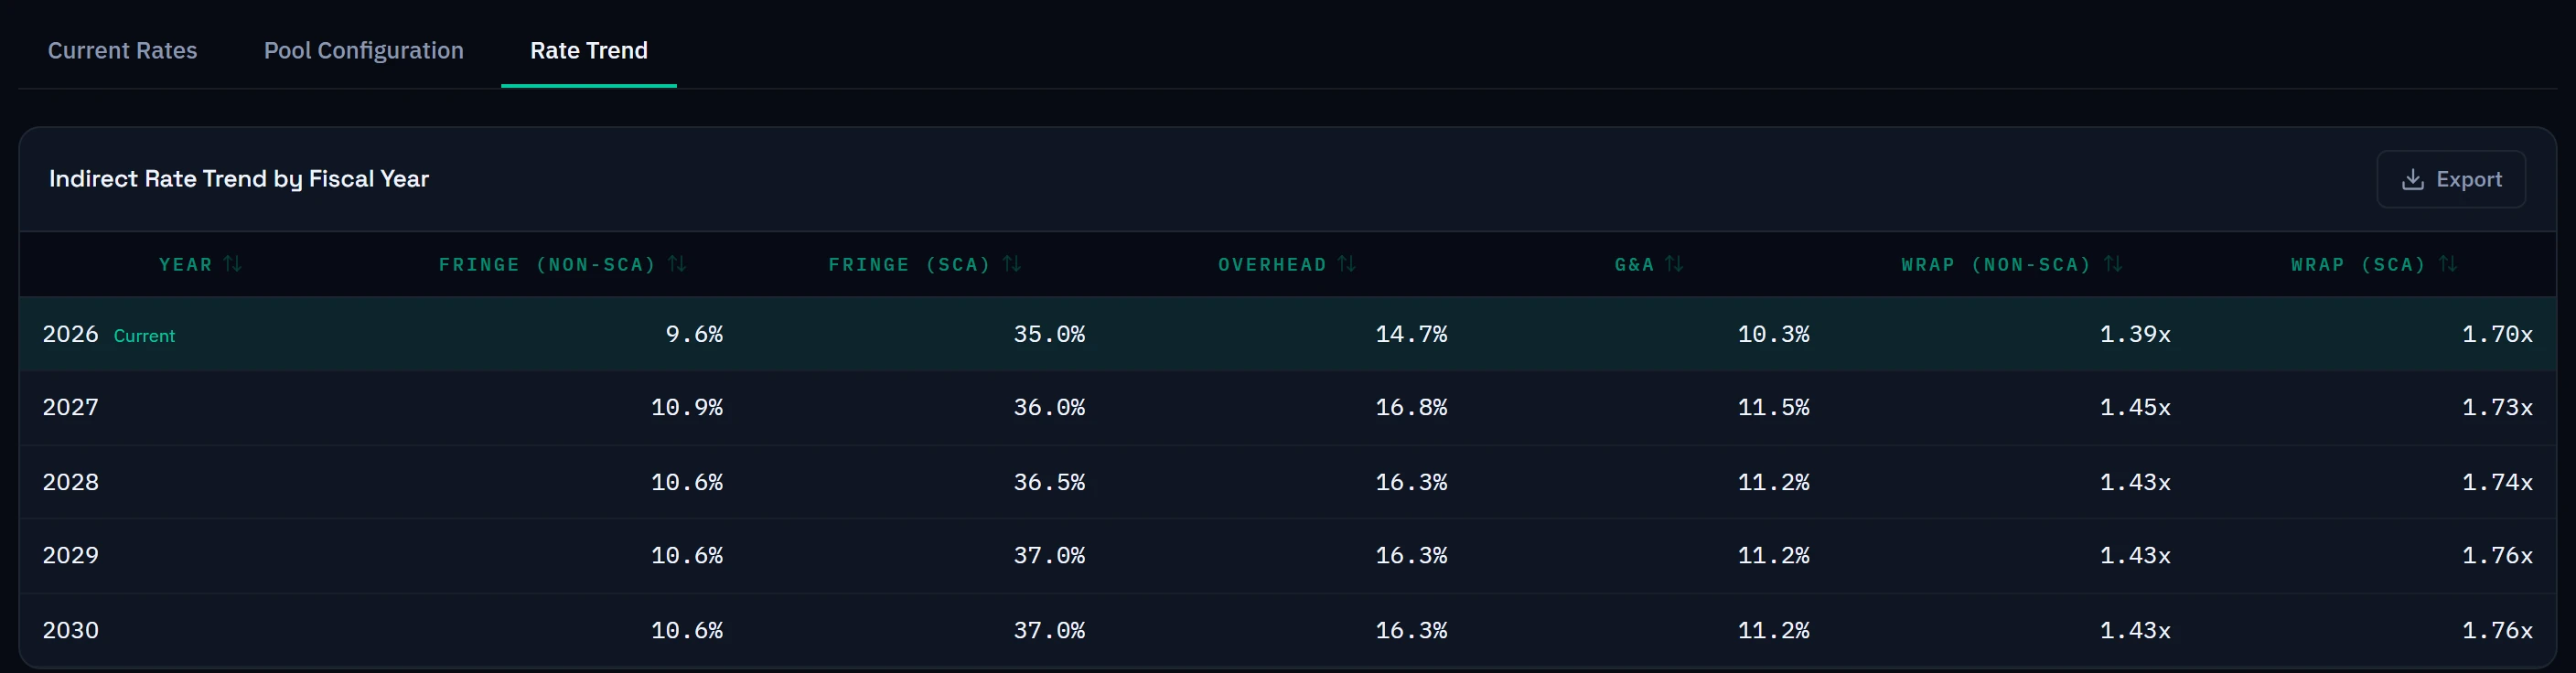Click the YEAR column header label

(186, 265)
